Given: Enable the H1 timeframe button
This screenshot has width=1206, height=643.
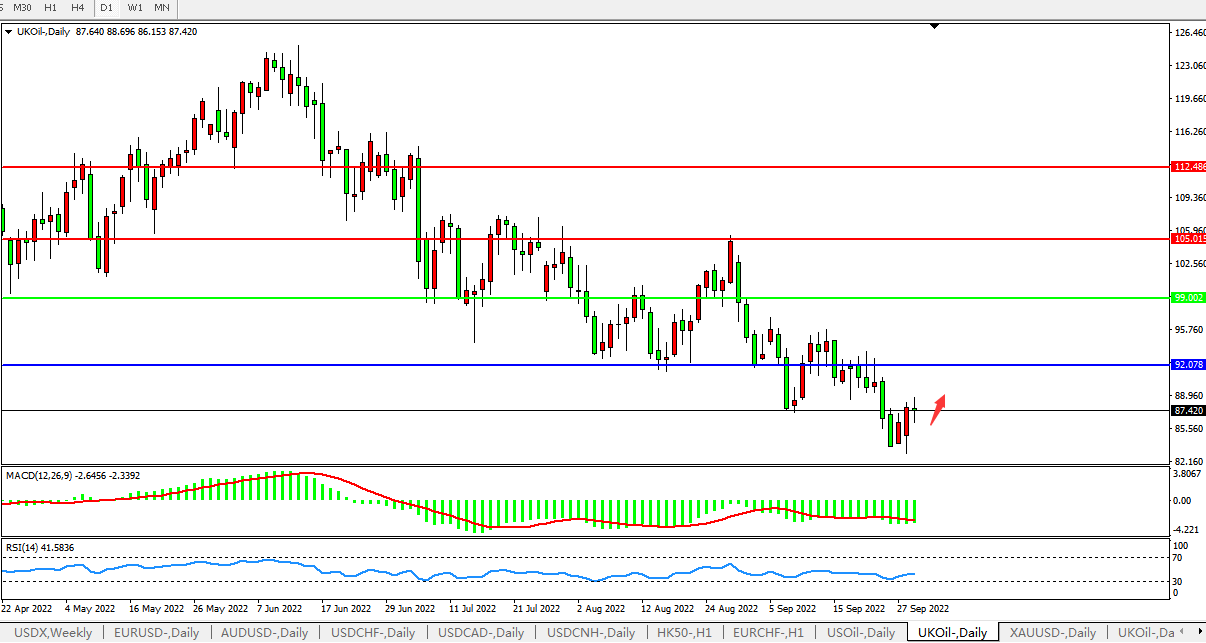Looking at the screenshot, I should 51,8.
